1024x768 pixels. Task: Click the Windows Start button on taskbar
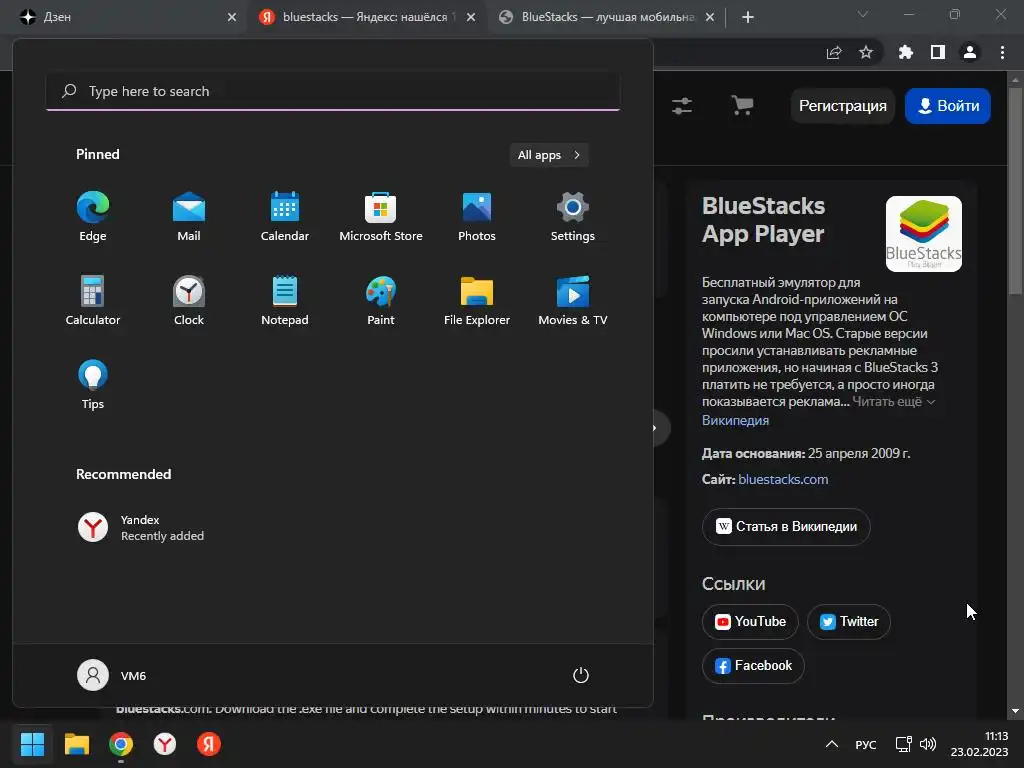click(x=32, y=744)
